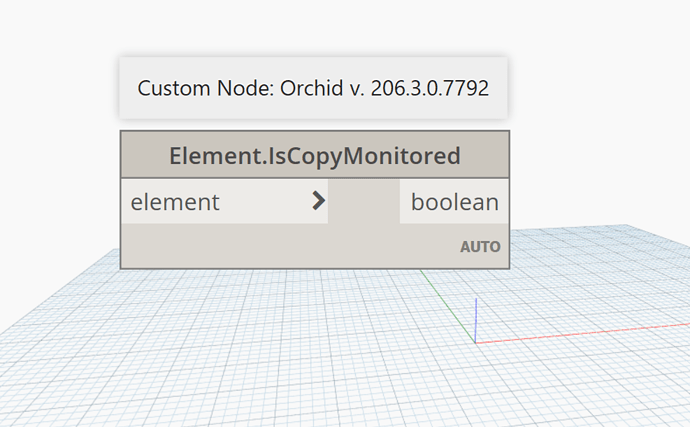Screen dimensions: 690x427
Task: Click the element input port
Action: 224,202
